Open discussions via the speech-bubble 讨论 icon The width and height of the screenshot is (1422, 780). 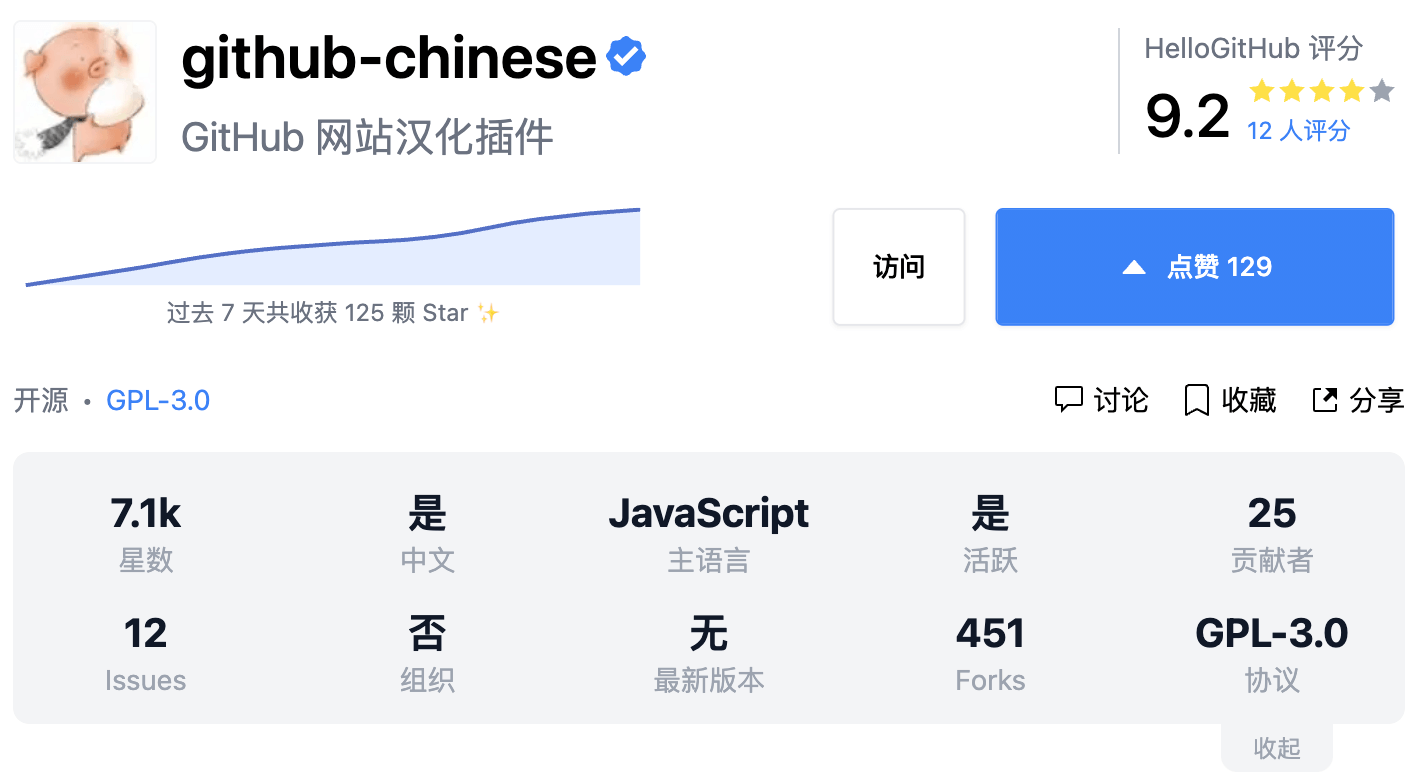click(x=1069, y=399)
